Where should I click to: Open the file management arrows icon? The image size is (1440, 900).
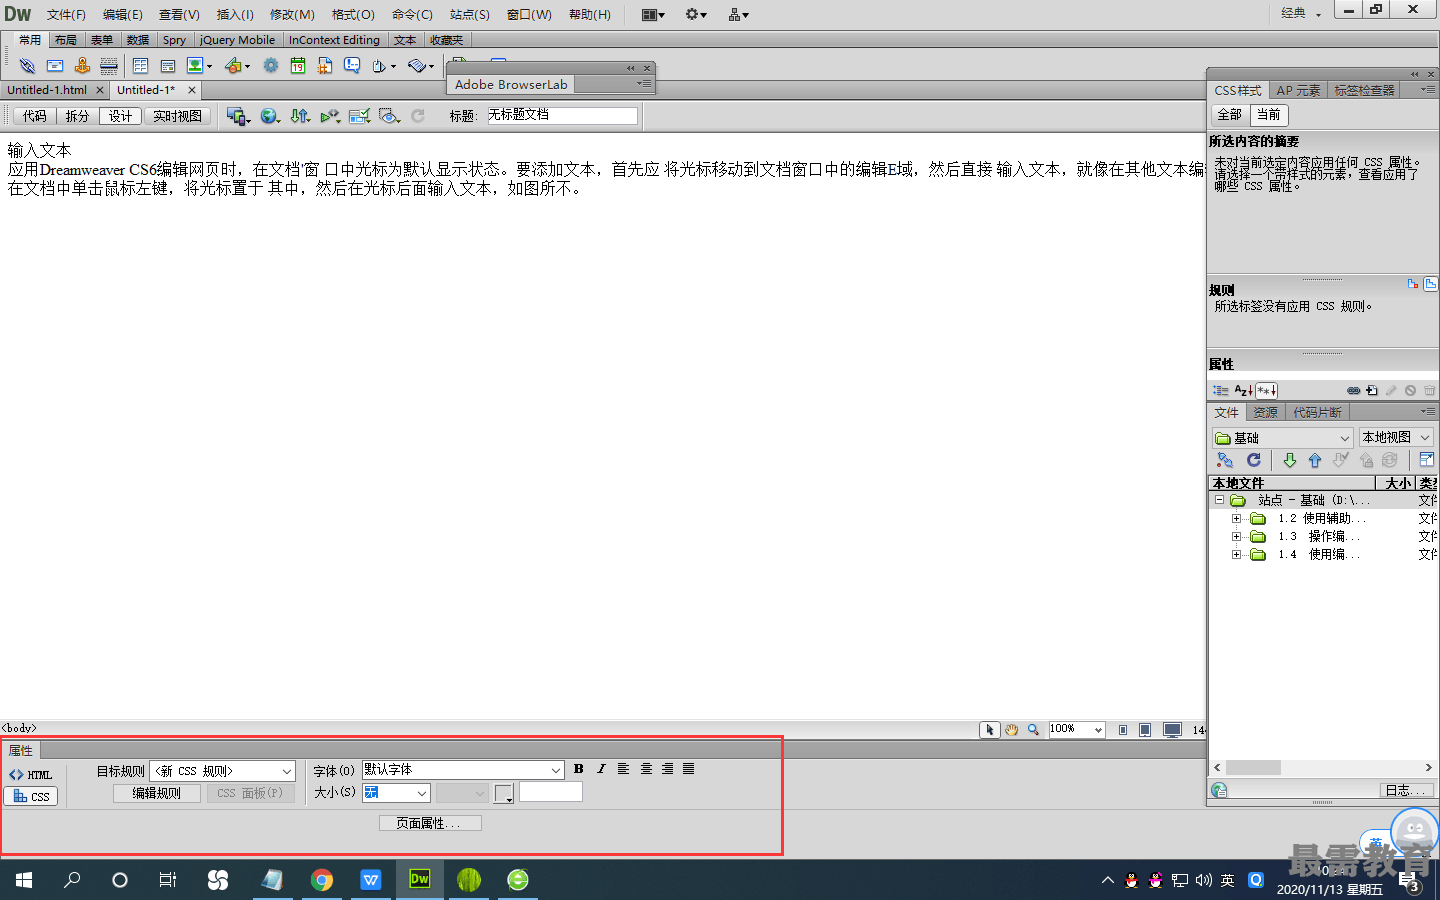(x=299, y=116)
